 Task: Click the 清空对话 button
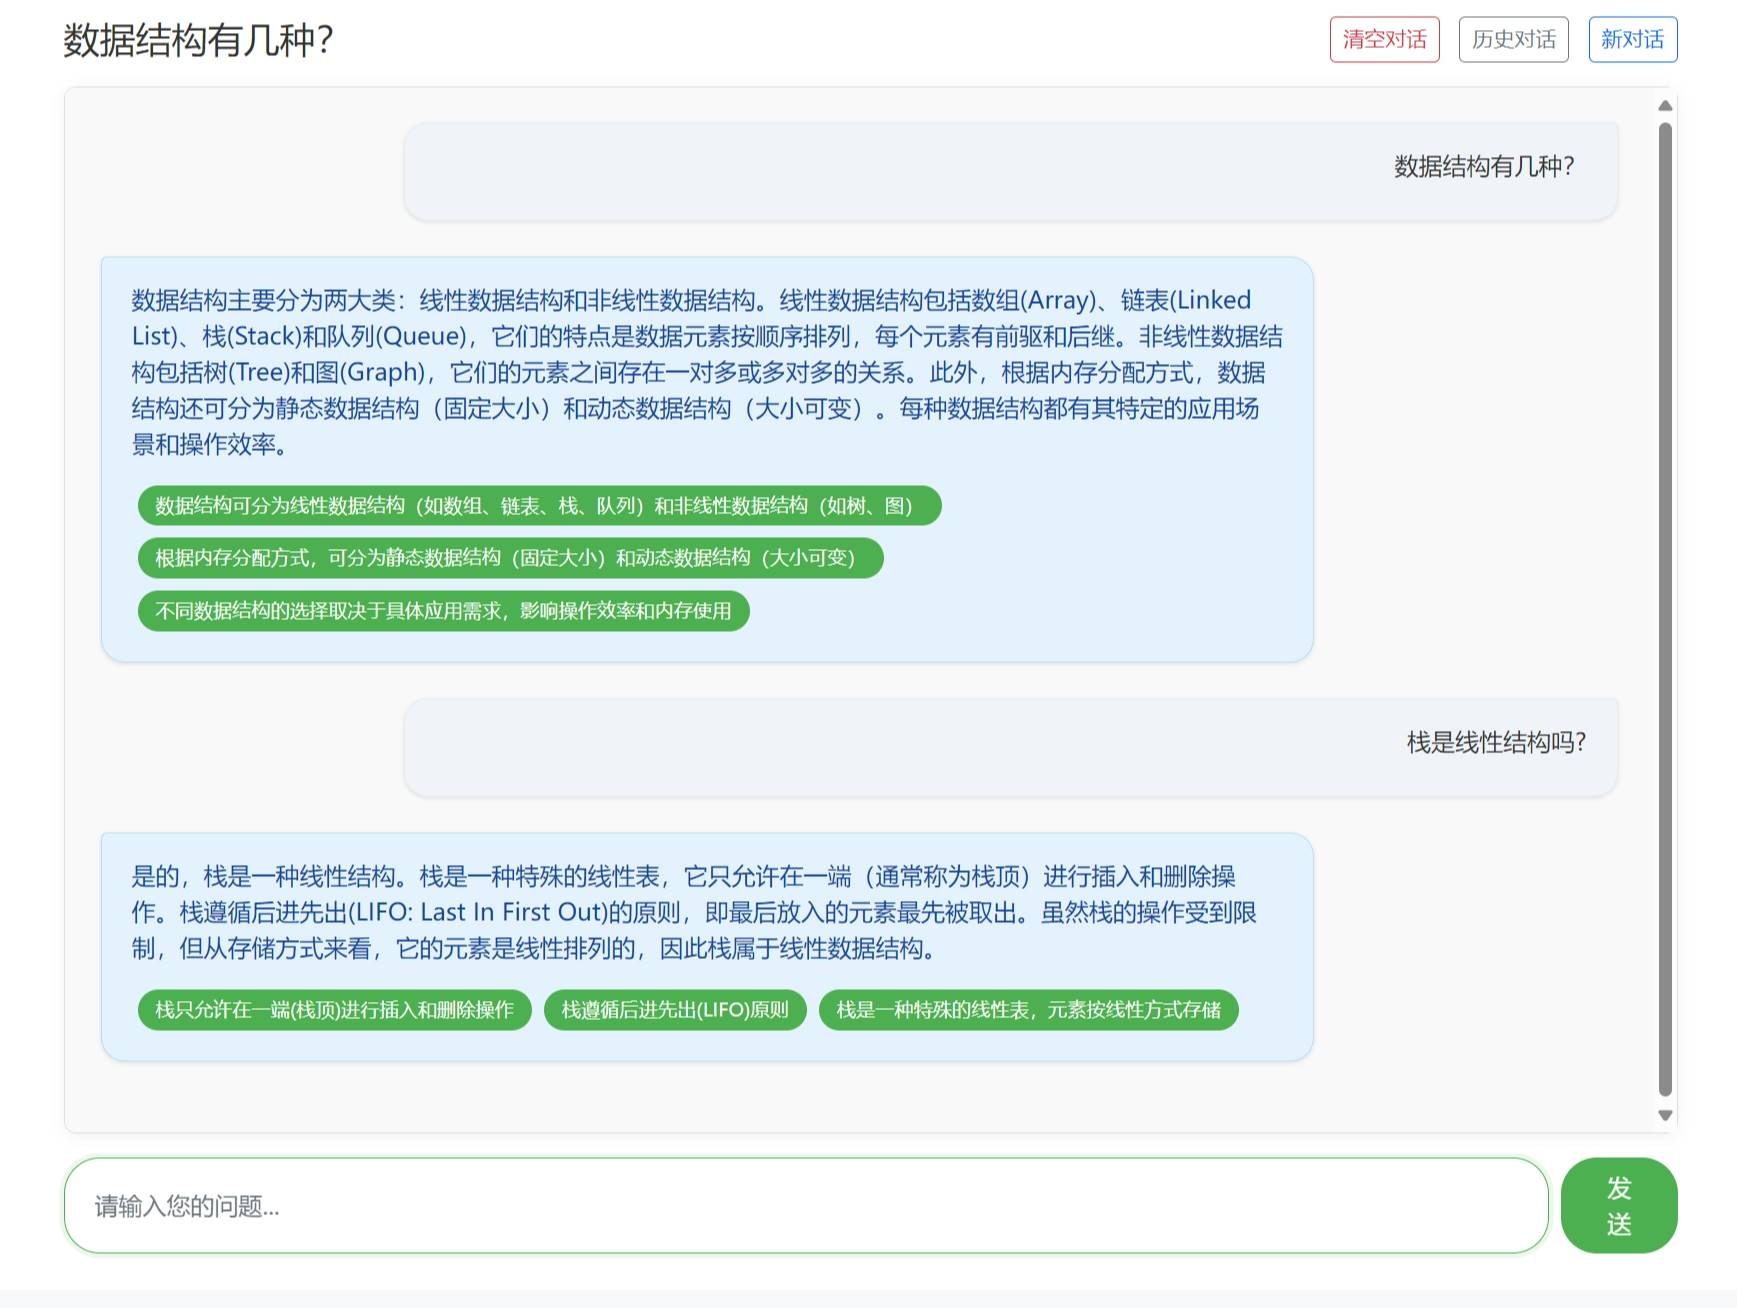1384,40
